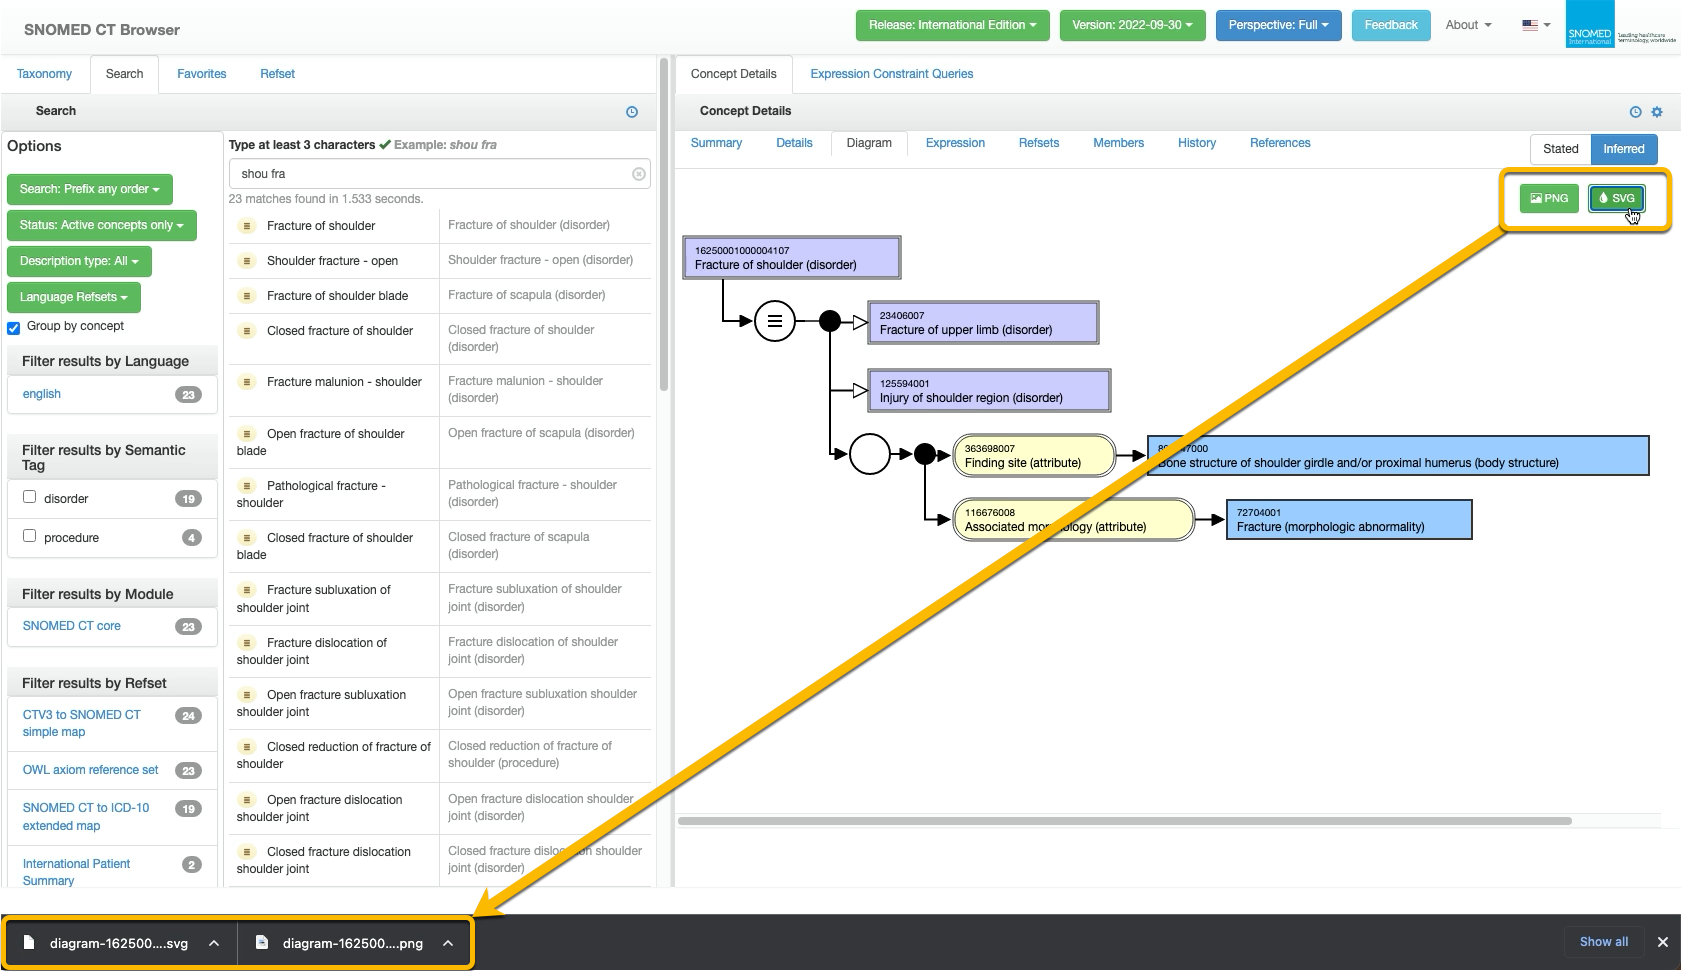The image size is (1681, 971).
Task: Filter by CTV3 to SNOMED CT simple map
Action: tap(81, 723)
